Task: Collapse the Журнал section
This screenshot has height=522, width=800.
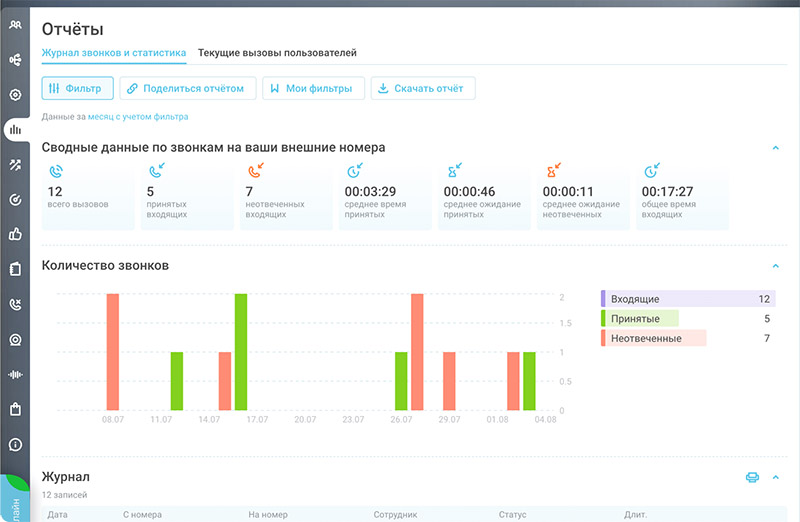Action: [x=775, y=478]
